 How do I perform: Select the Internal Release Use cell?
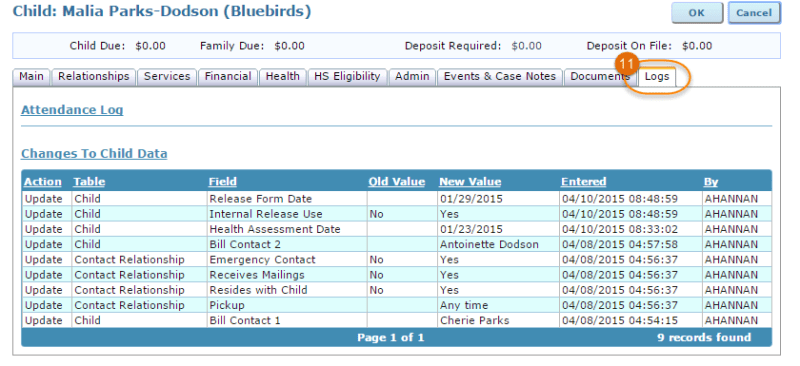(287, 214)
